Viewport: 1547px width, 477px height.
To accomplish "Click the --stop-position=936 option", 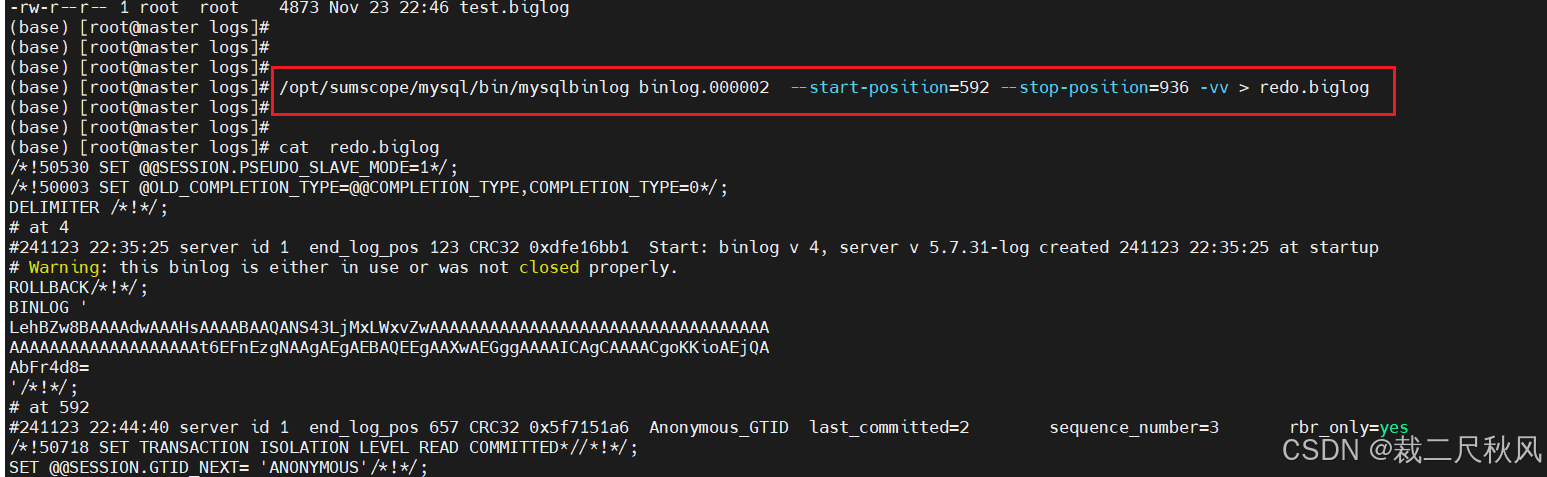I will point(1094,88).
